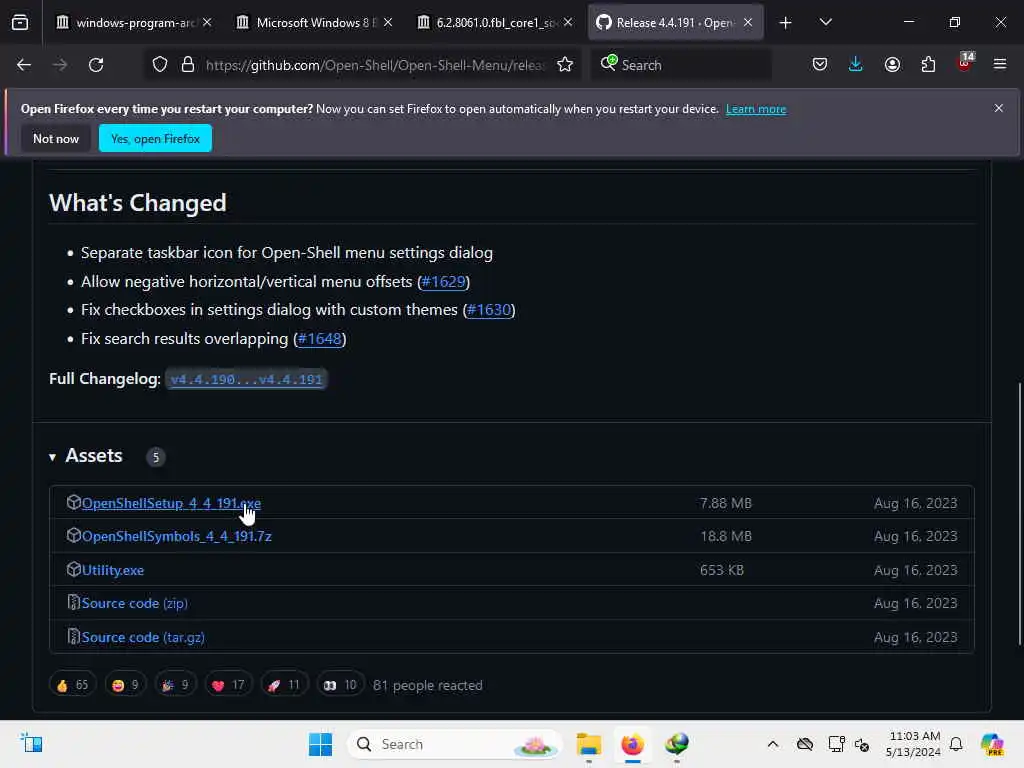Click page vertical scrollbar thumb
1024x768 pixels.
[1019, 513]
